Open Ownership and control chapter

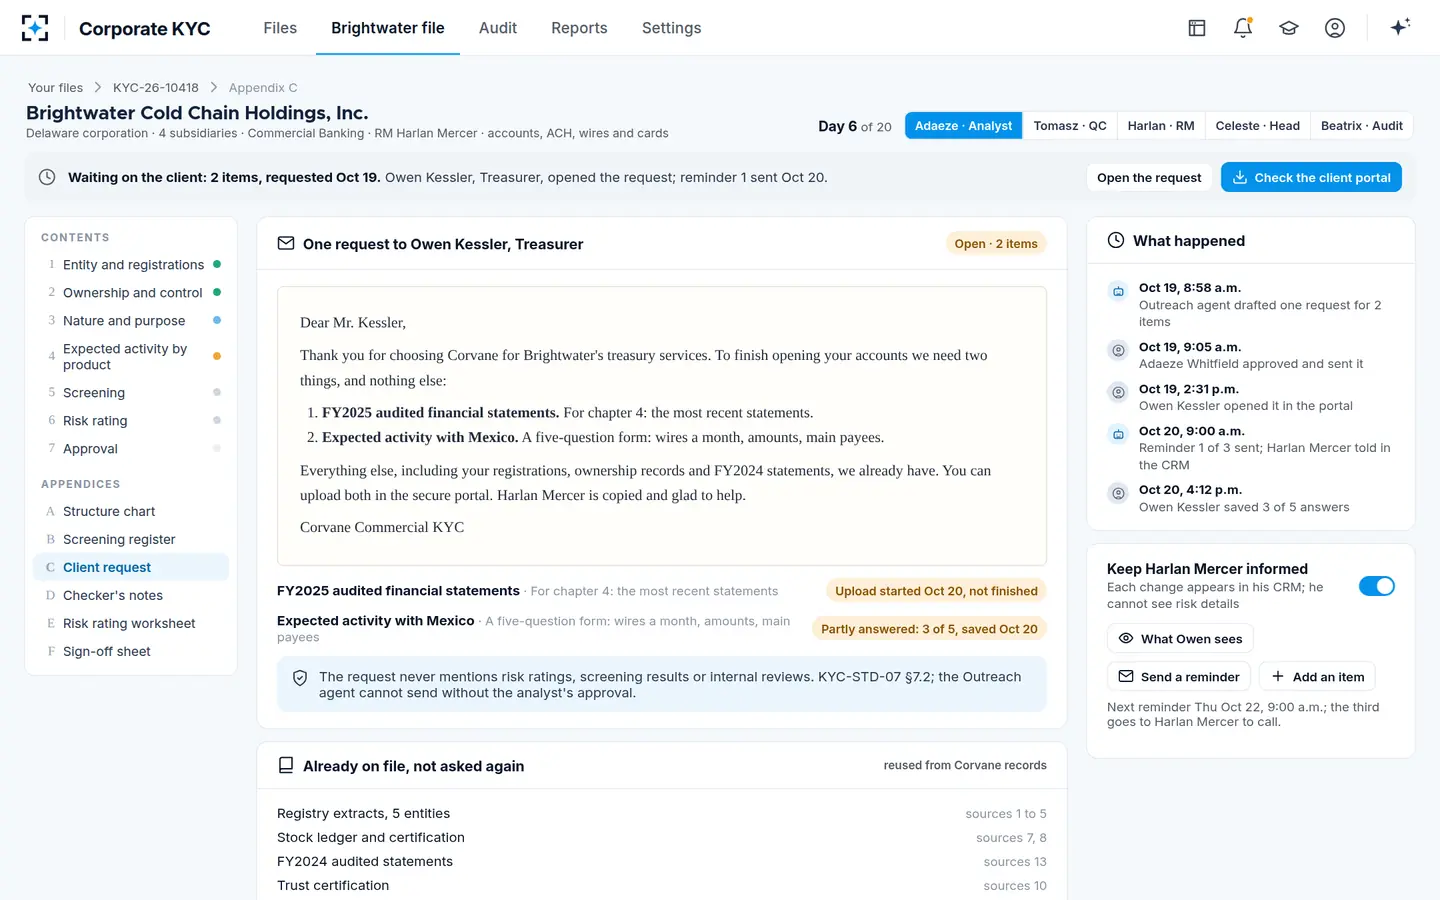(x=131, y=293)
